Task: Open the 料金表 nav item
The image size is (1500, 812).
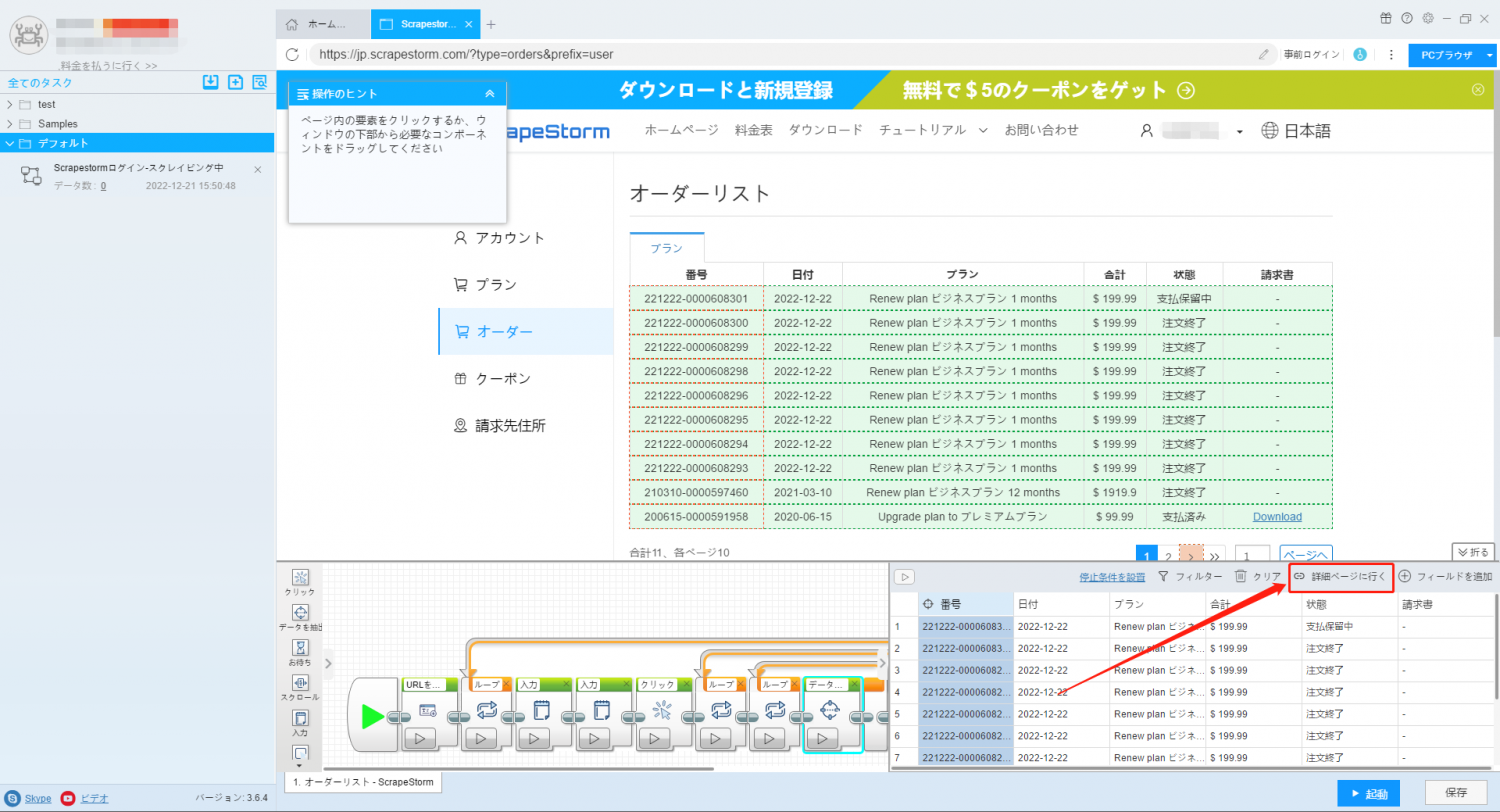Action: pyautogui.click(x=753, y=130)
